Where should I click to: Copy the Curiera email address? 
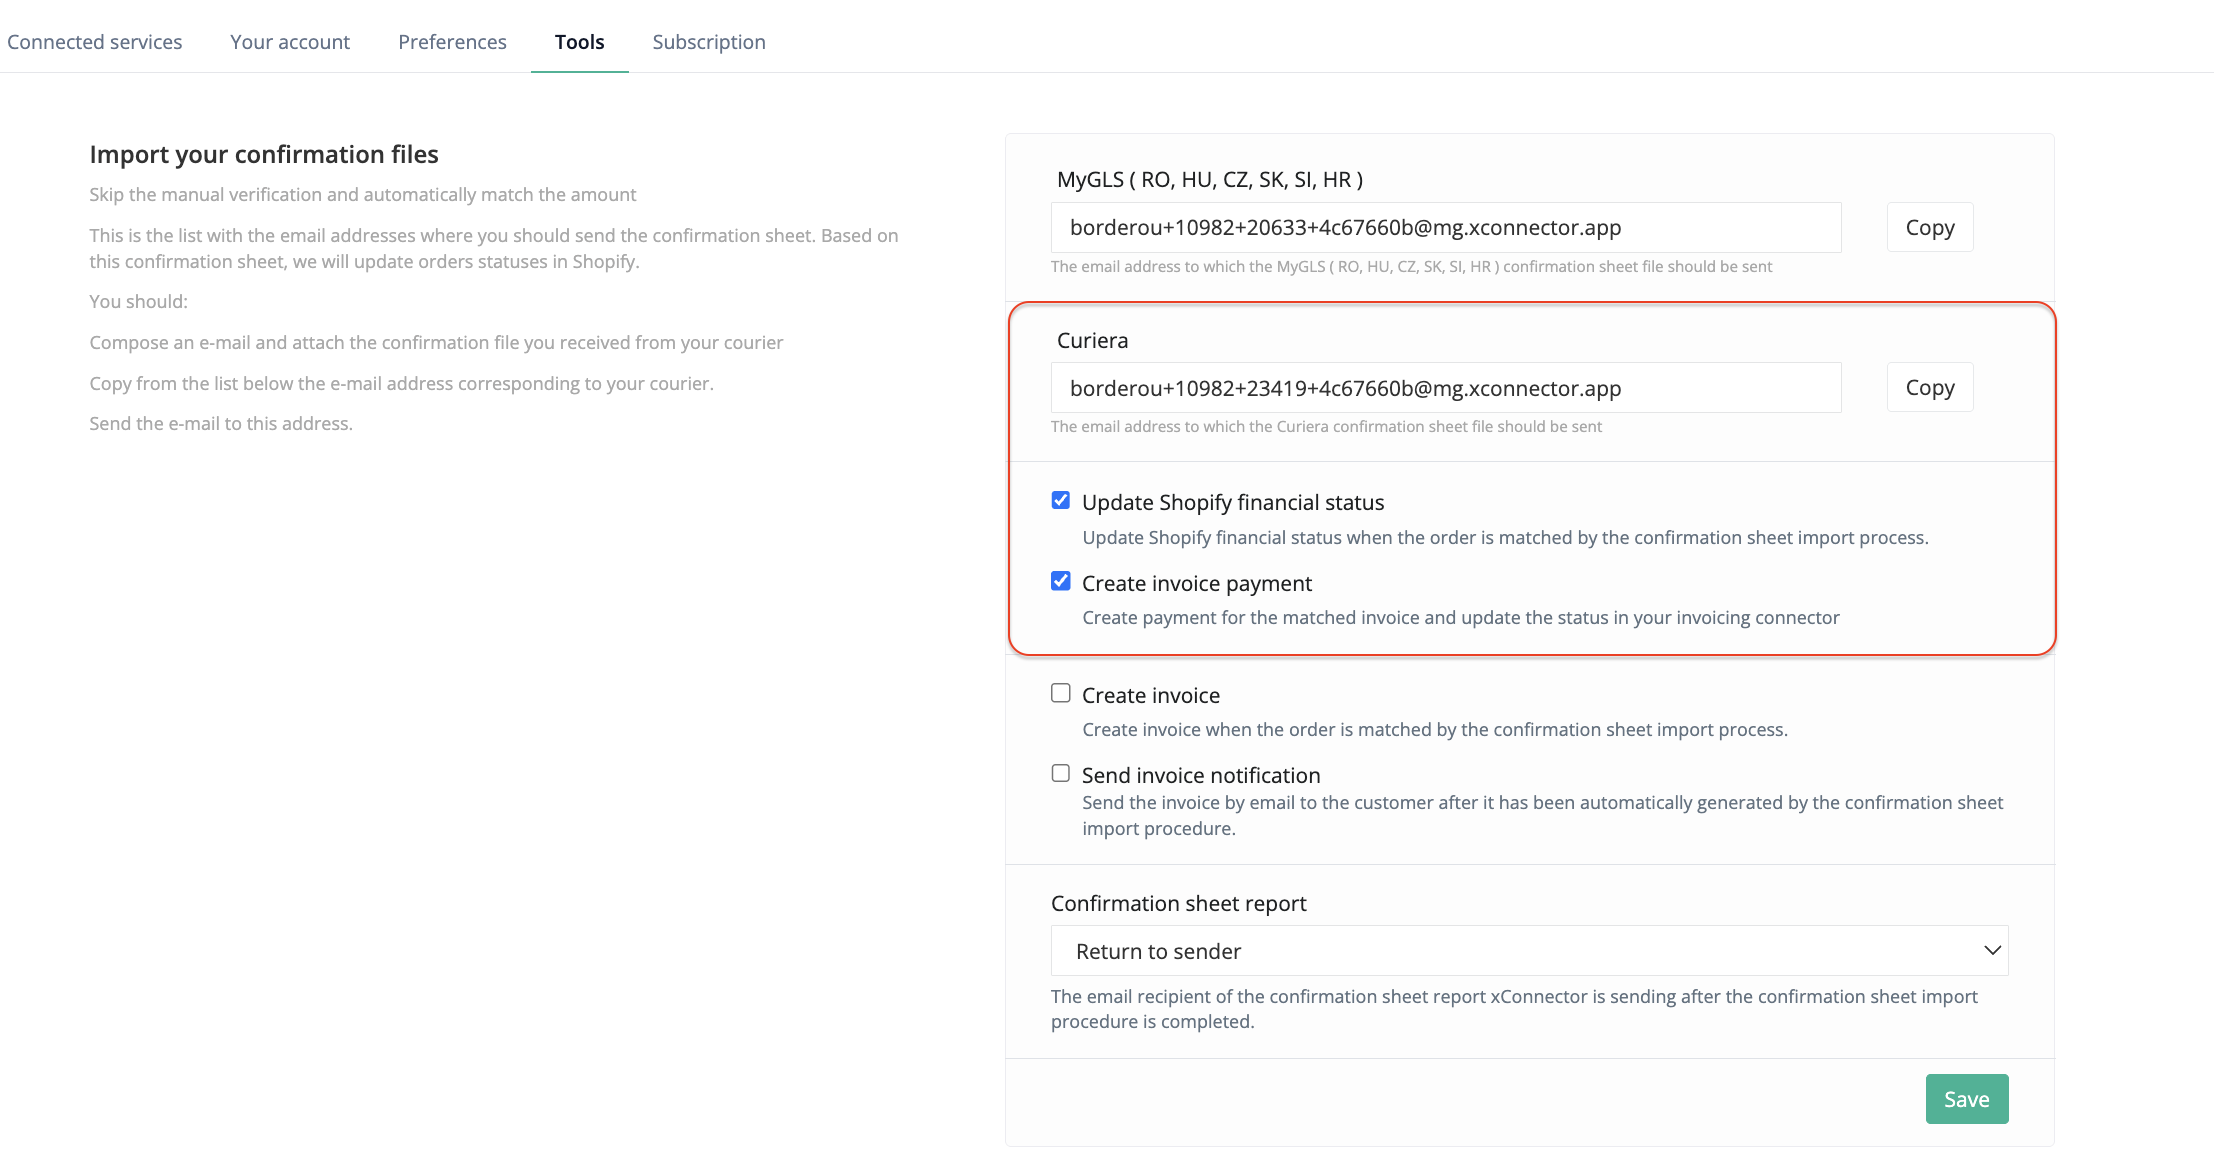[1929, 387]
